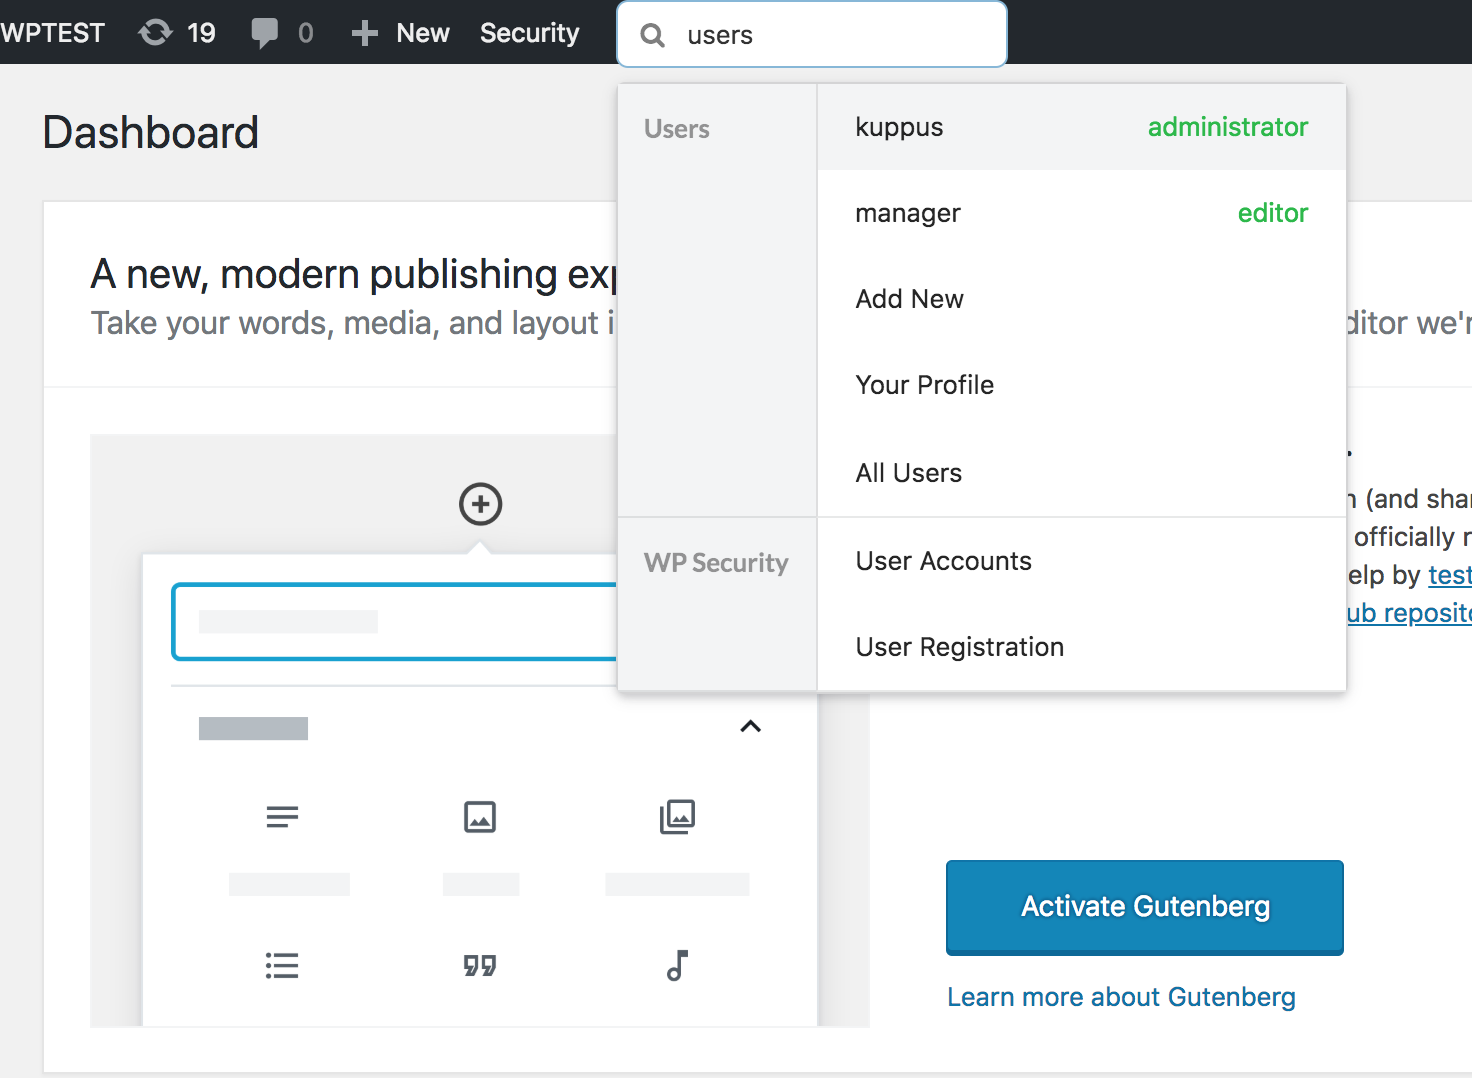The image size is (1472, 1078).
Task: Select the manager editor user result
Action: (x=1080, y=213)
